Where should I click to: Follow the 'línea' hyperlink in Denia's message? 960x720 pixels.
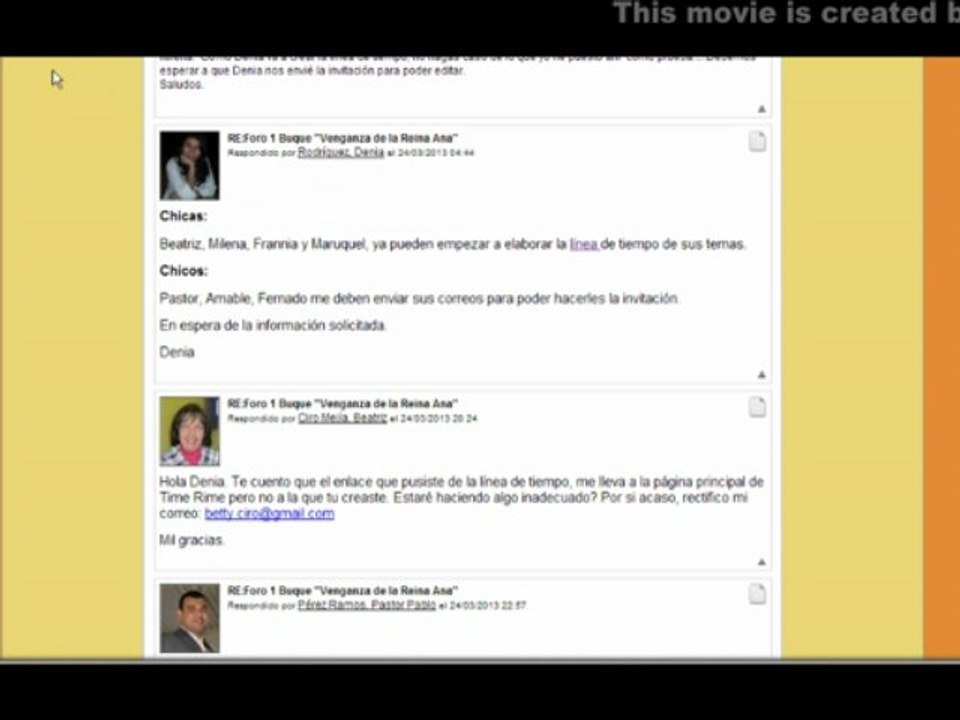pyautogui.click(x=584, y=244)
